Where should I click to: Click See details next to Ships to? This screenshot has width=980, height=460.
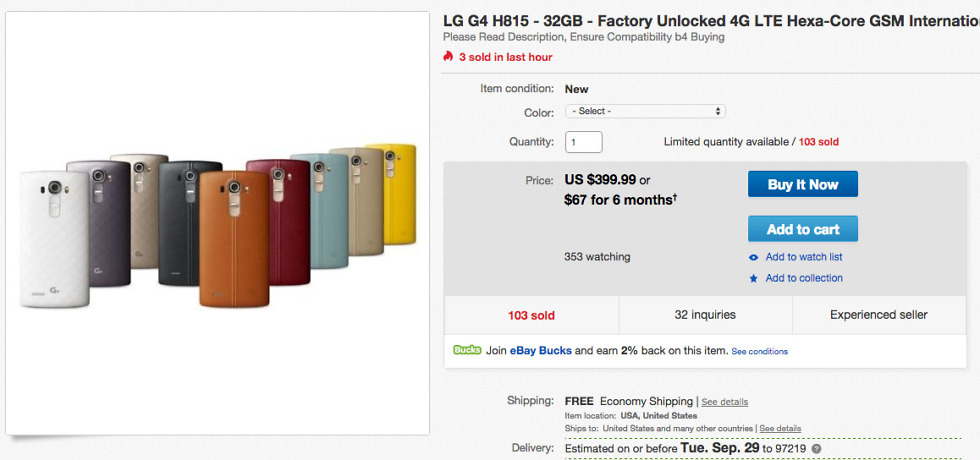(780, 428)
